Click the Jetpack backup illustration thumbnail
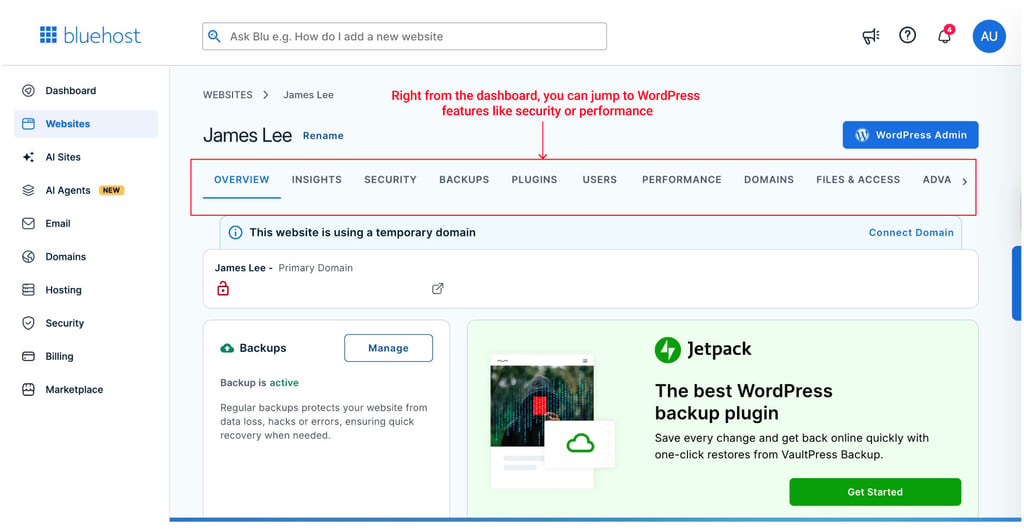 click(x=552, y=422)
